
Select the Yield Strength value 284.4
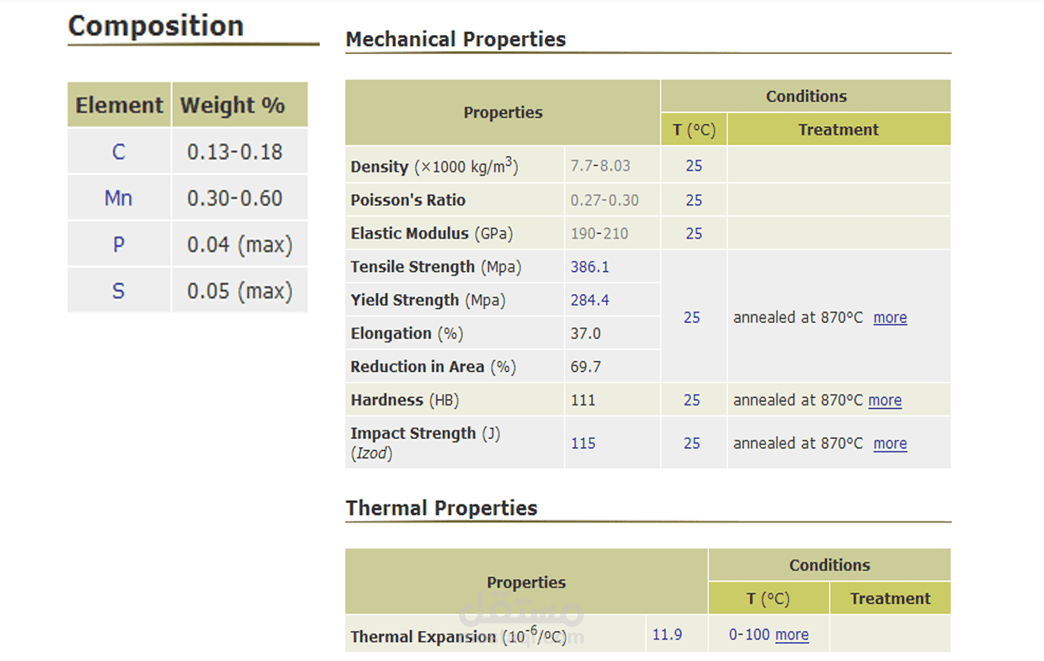589,300
